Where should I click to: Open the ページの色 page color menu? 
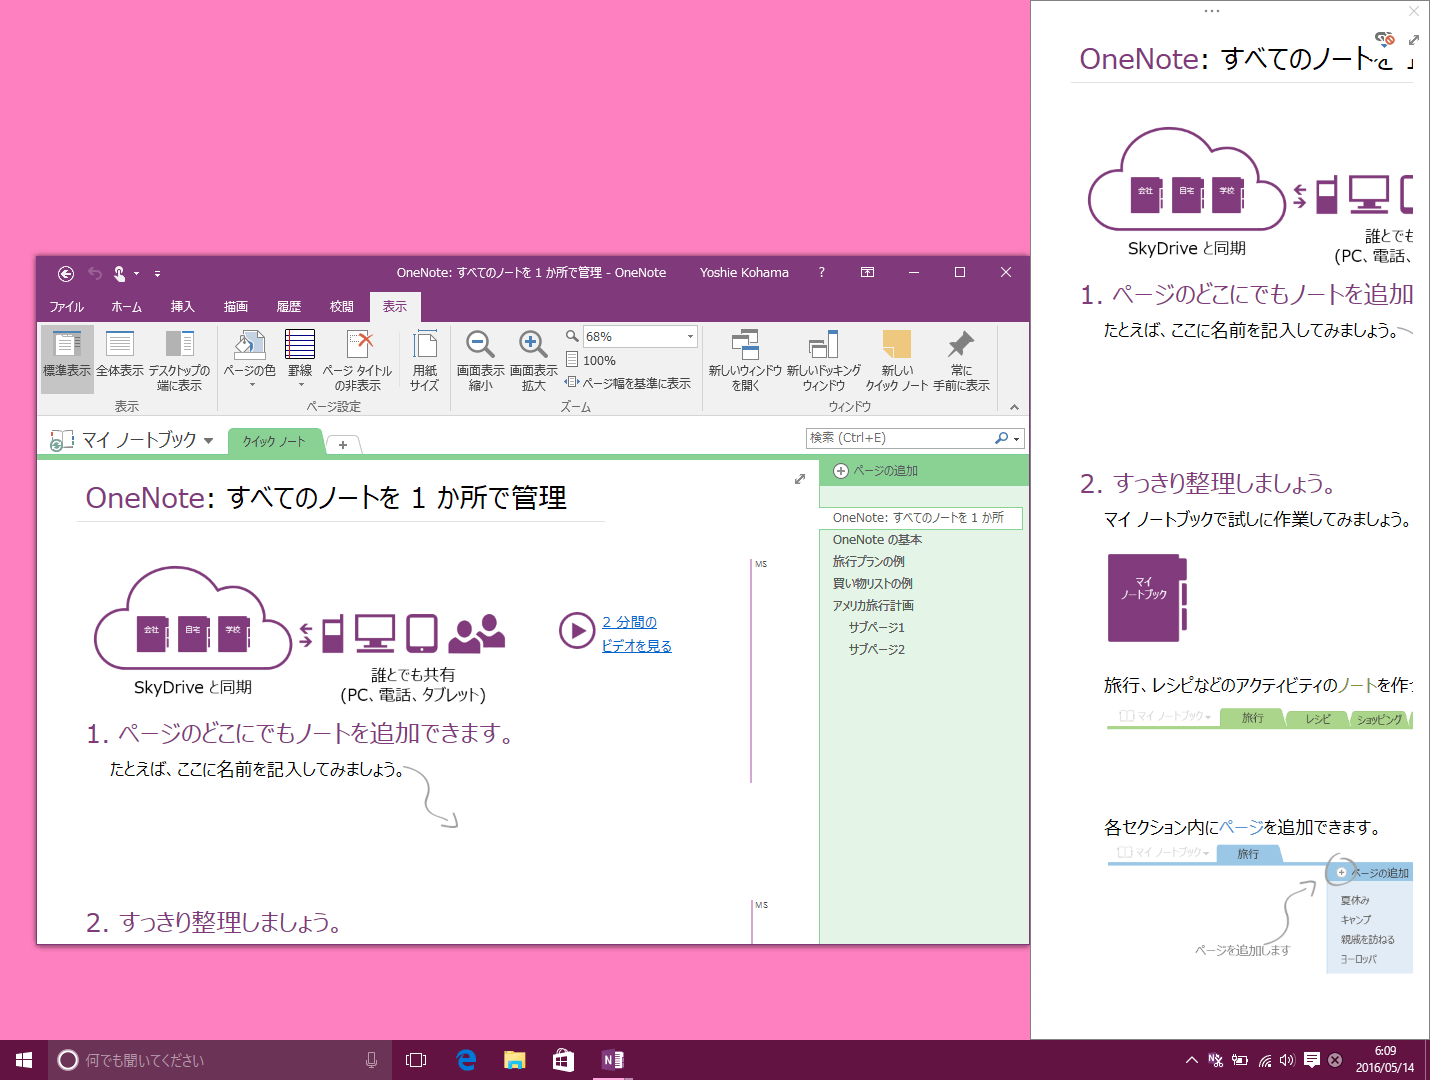[249, 359]
